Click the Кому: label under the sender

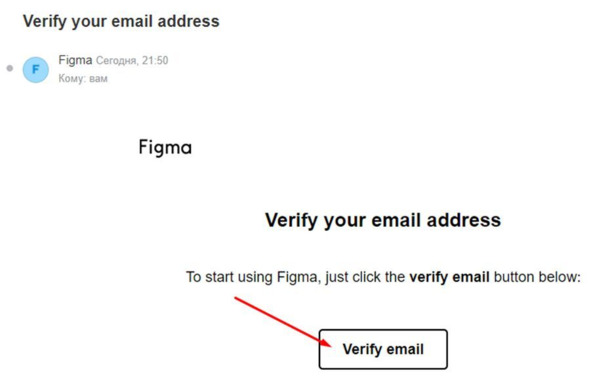pyautogui.click(x=72, y=78)
